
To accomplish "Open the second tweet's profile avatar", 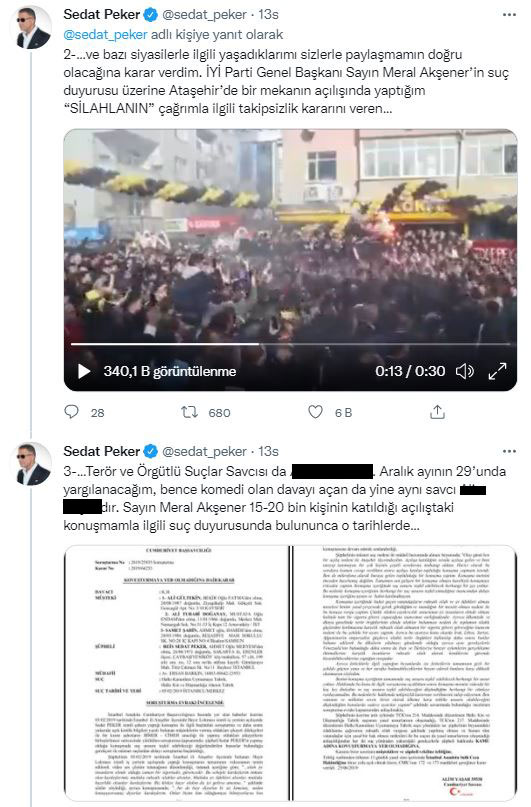I will pyautogui.click(x=31, y=464).
